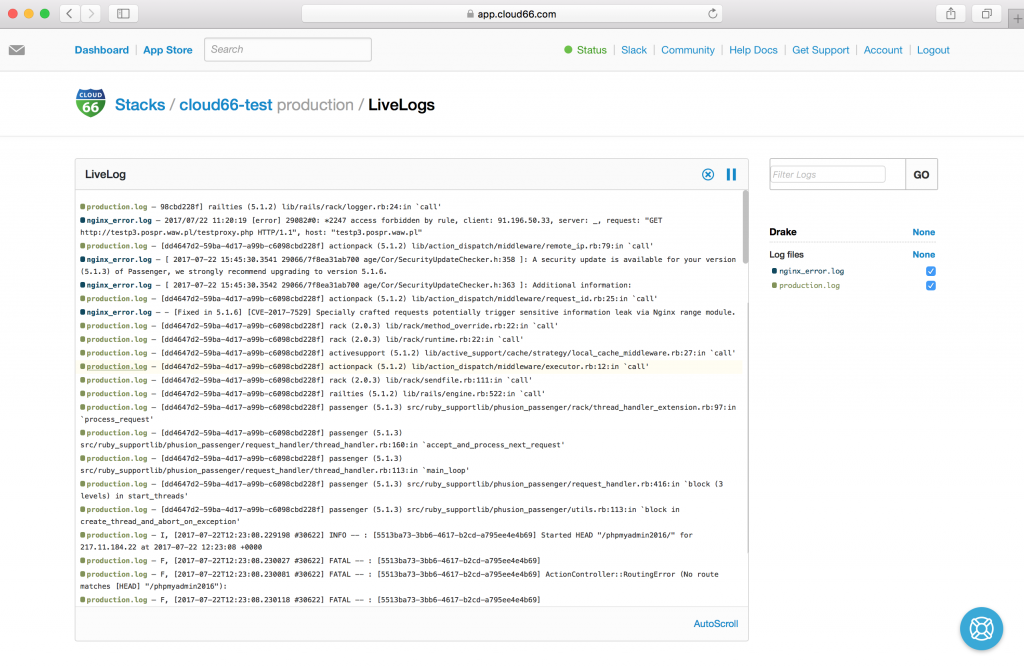Open the Dashboard page
This screenshot has height=667, width=1024.
click(x=101, y=50)
